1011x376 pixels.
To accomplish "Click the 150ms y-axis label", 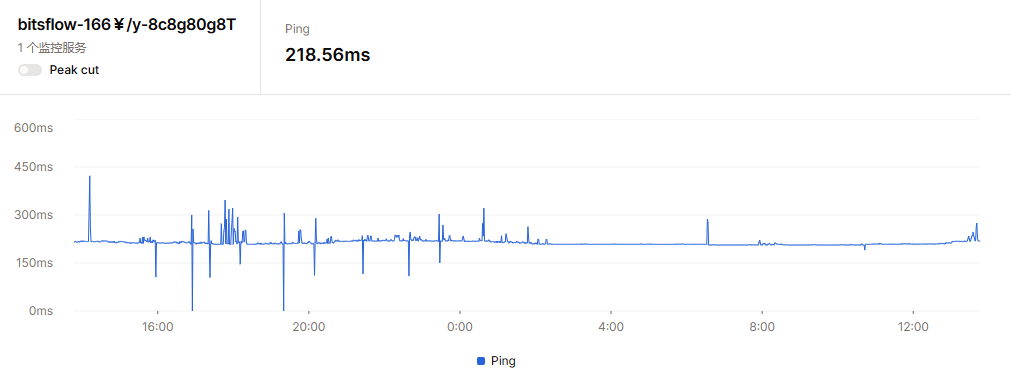I will [34, 263].
